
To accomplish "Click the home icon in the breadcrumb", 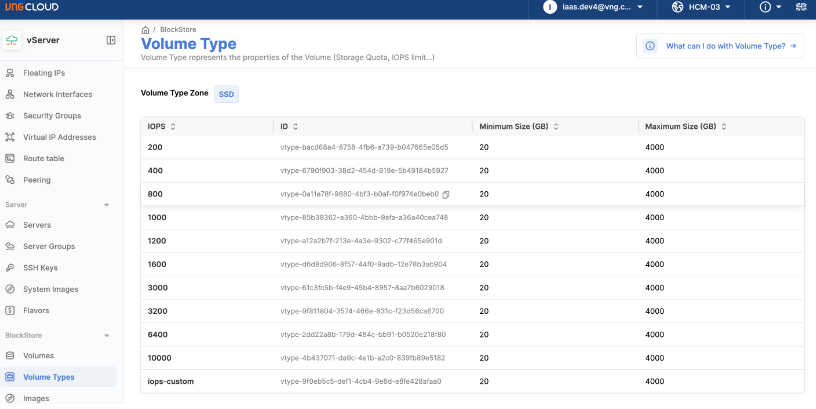I will (146, 30).
